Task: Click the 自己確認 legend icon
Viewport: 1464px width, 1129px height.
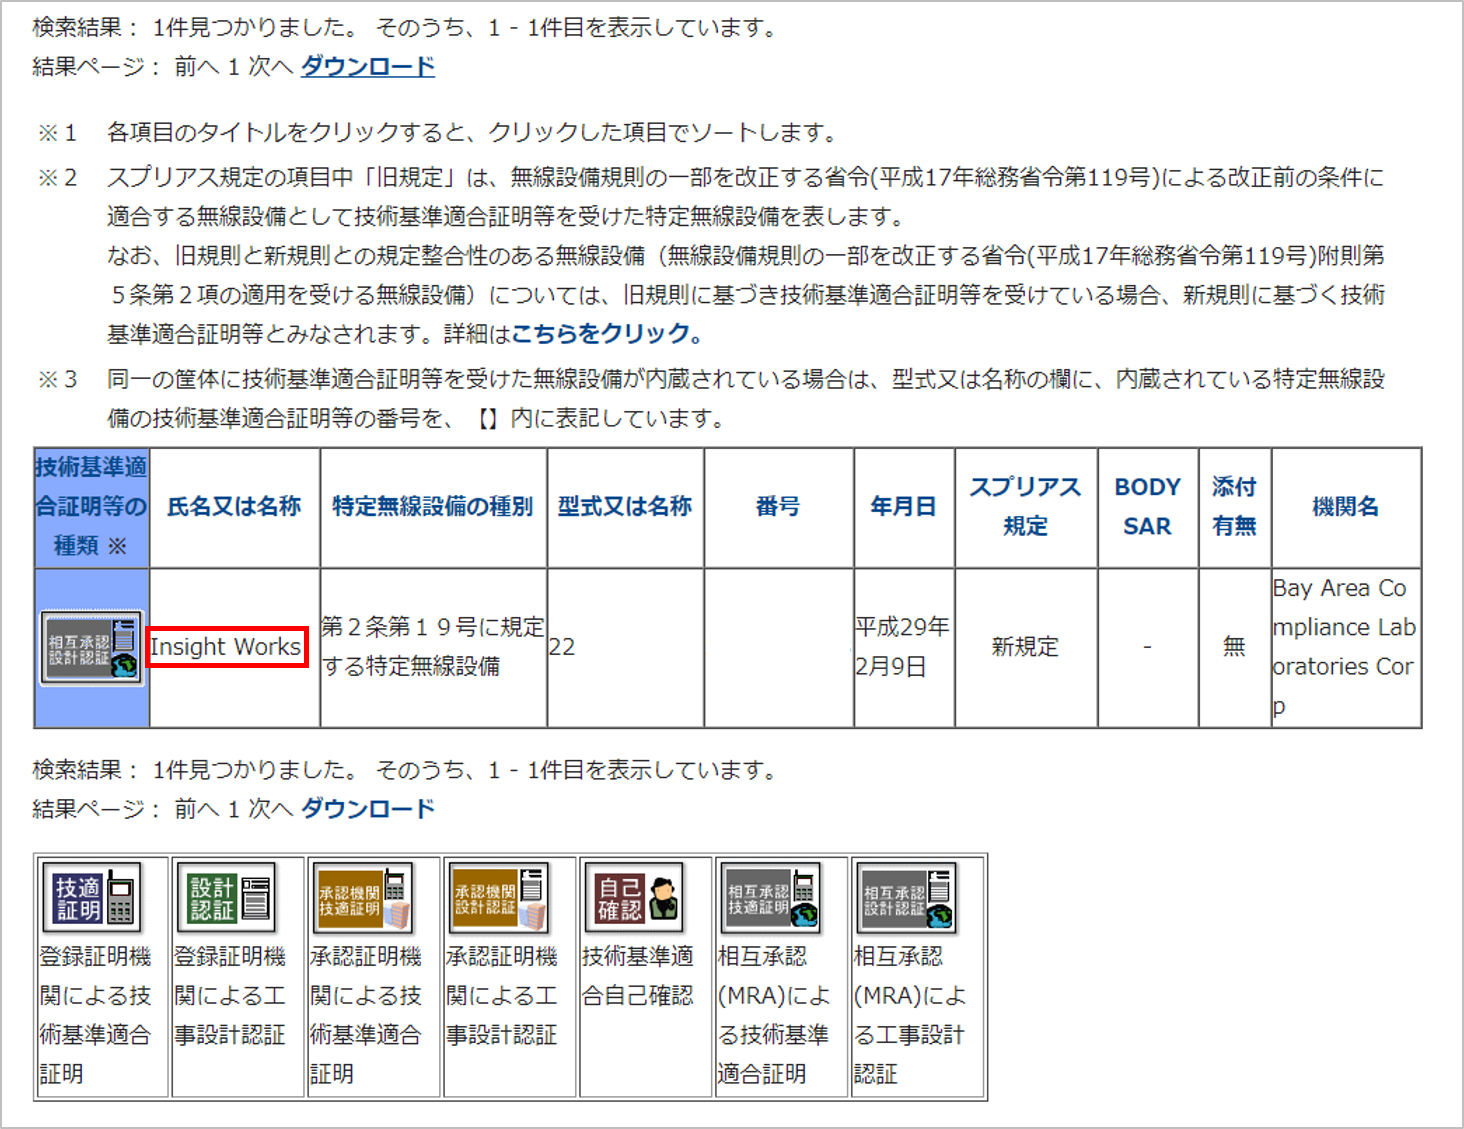Action: click(x=635, y=897)
